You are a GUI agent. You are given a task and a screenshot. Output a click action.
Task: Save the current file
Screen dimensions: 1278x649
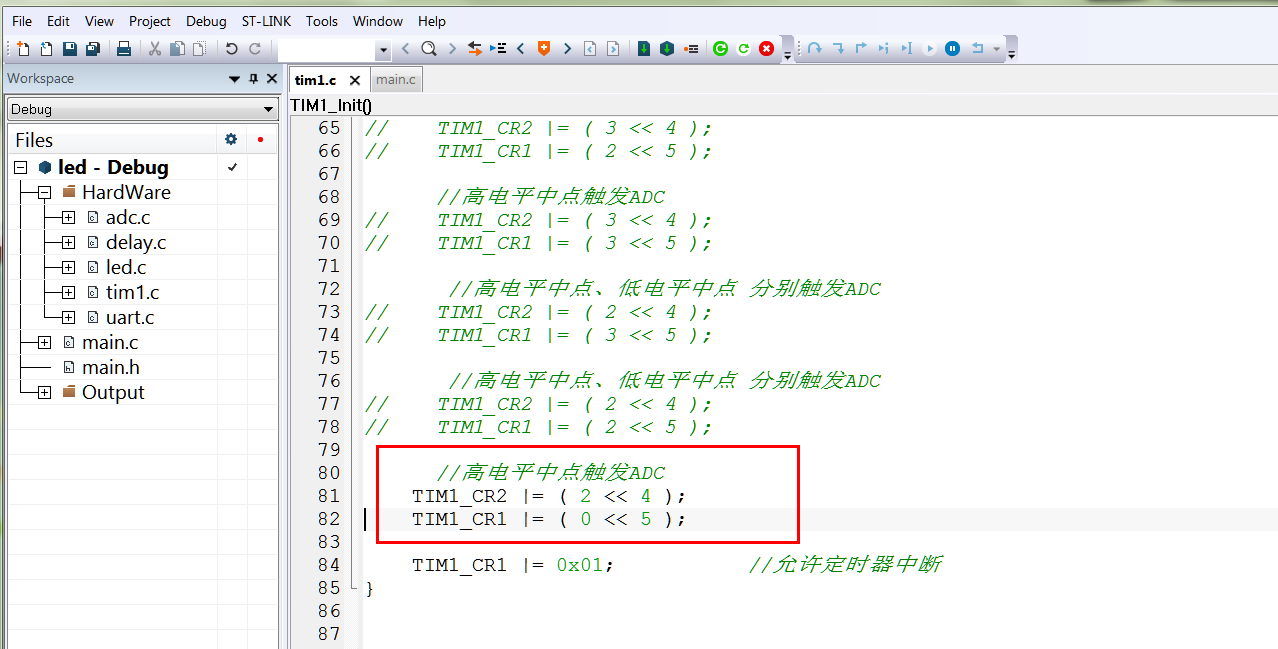coord(68,47)
